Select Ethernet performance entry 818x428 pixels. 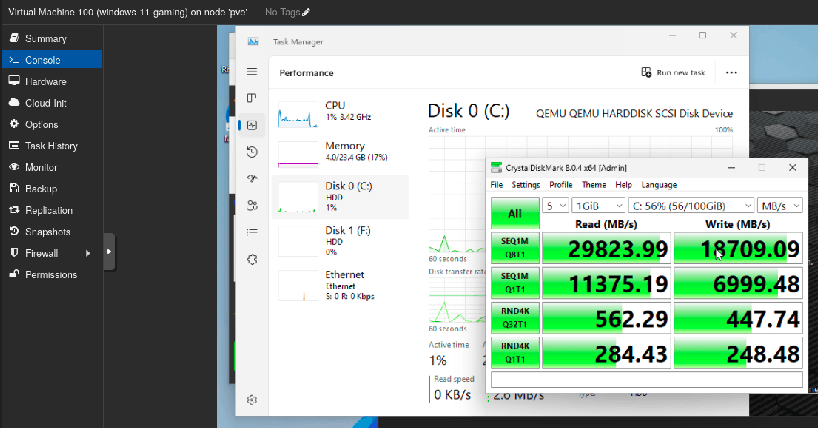340,285
